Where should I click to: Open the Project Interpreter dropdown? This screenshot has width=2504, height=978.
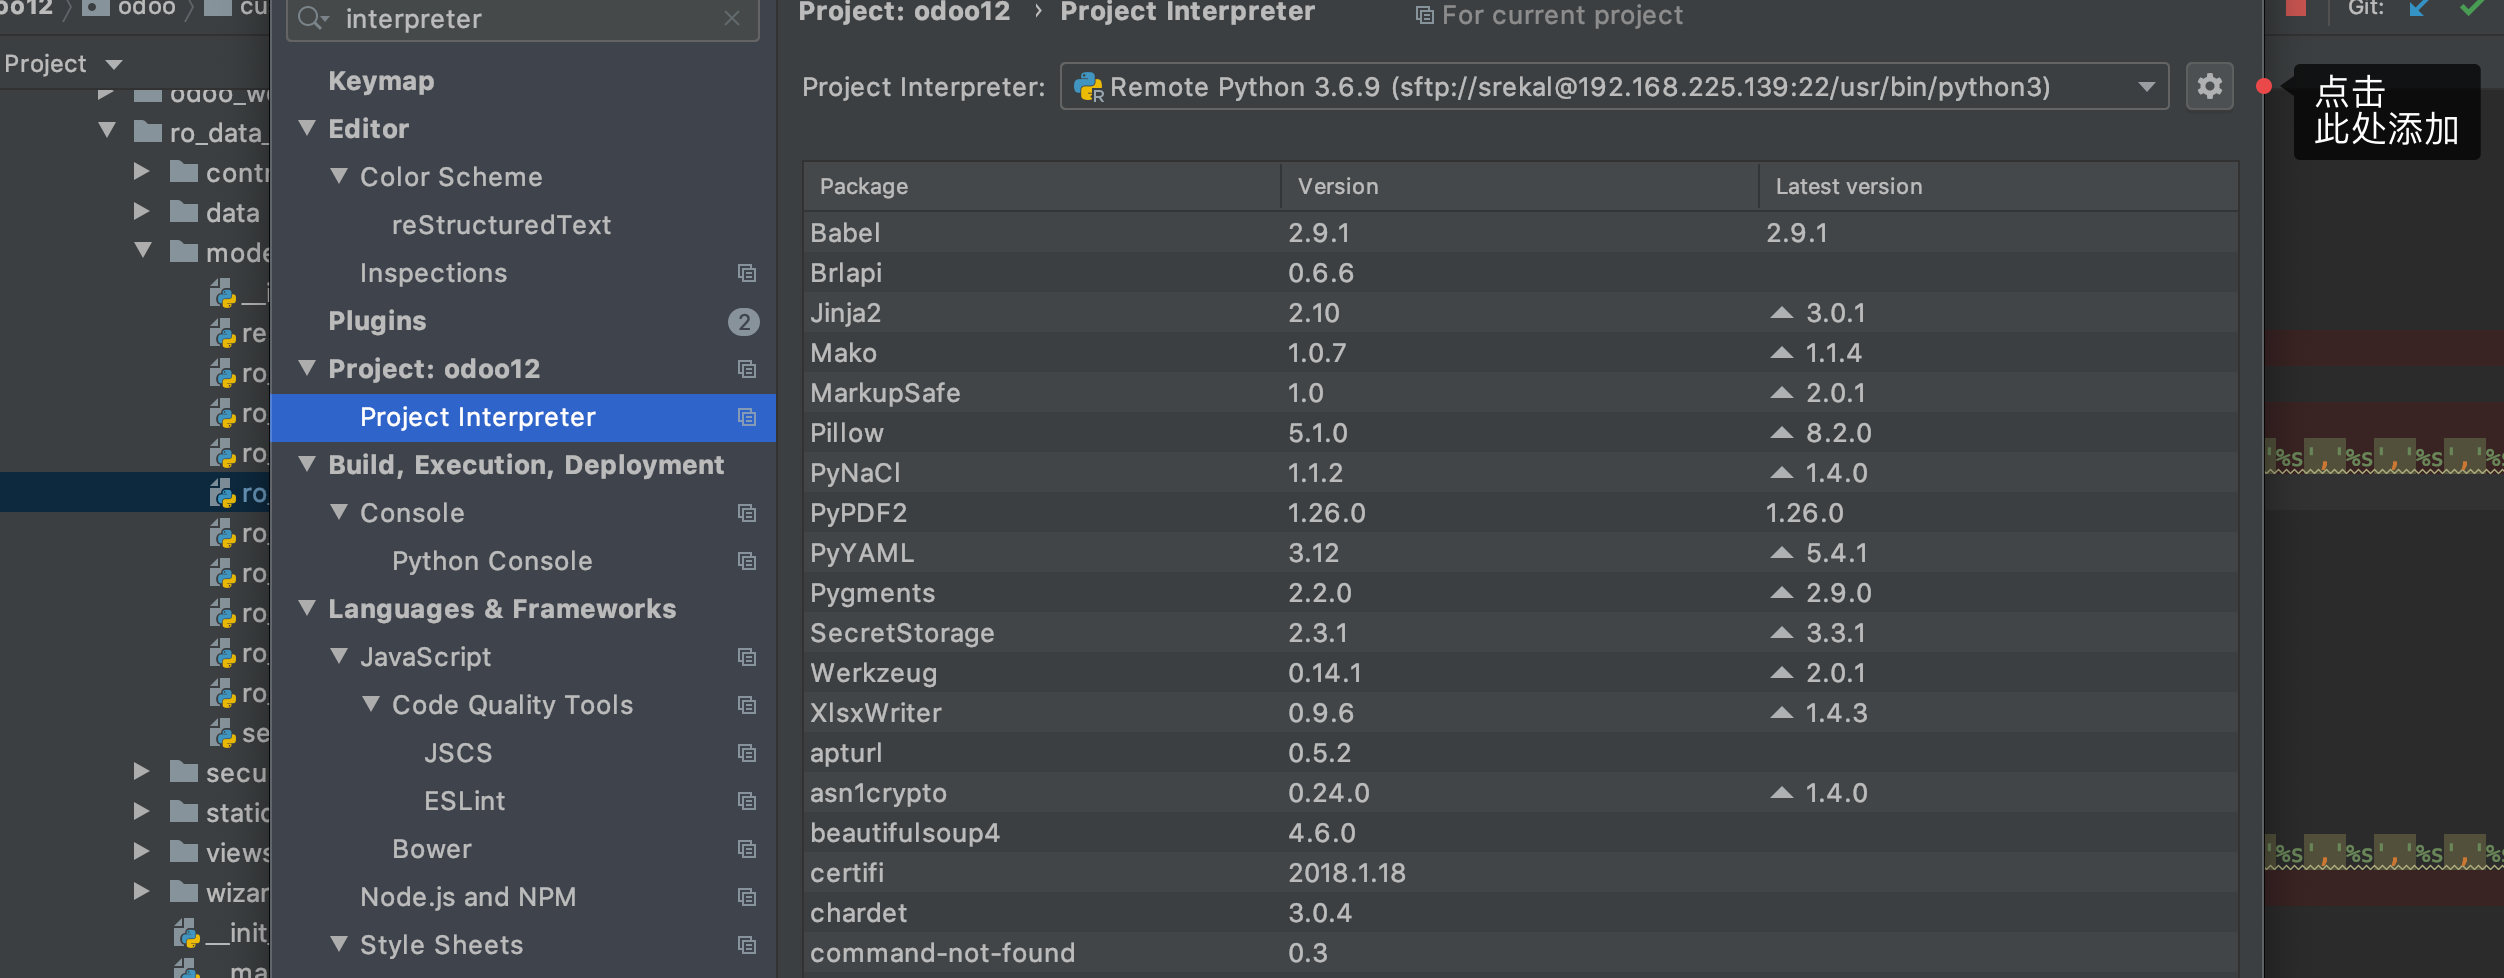tap(2146, 87)
